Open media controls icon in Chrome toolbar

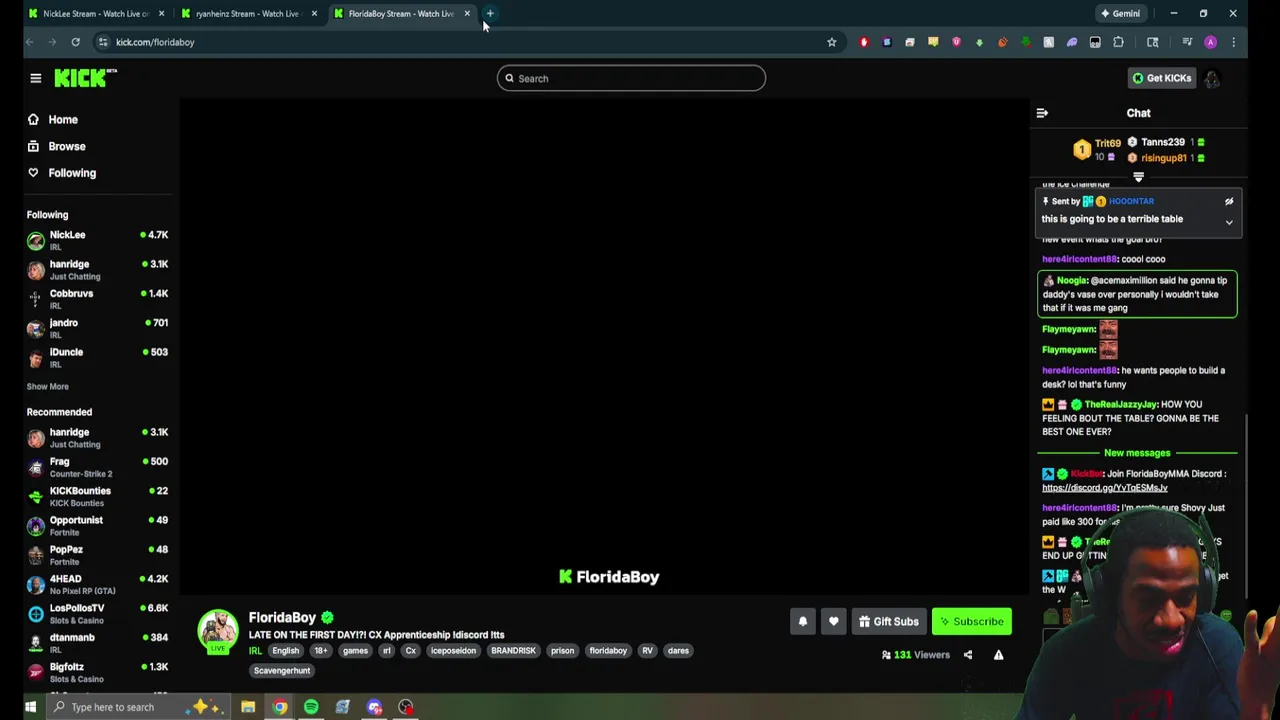(x=1187, y=42)
